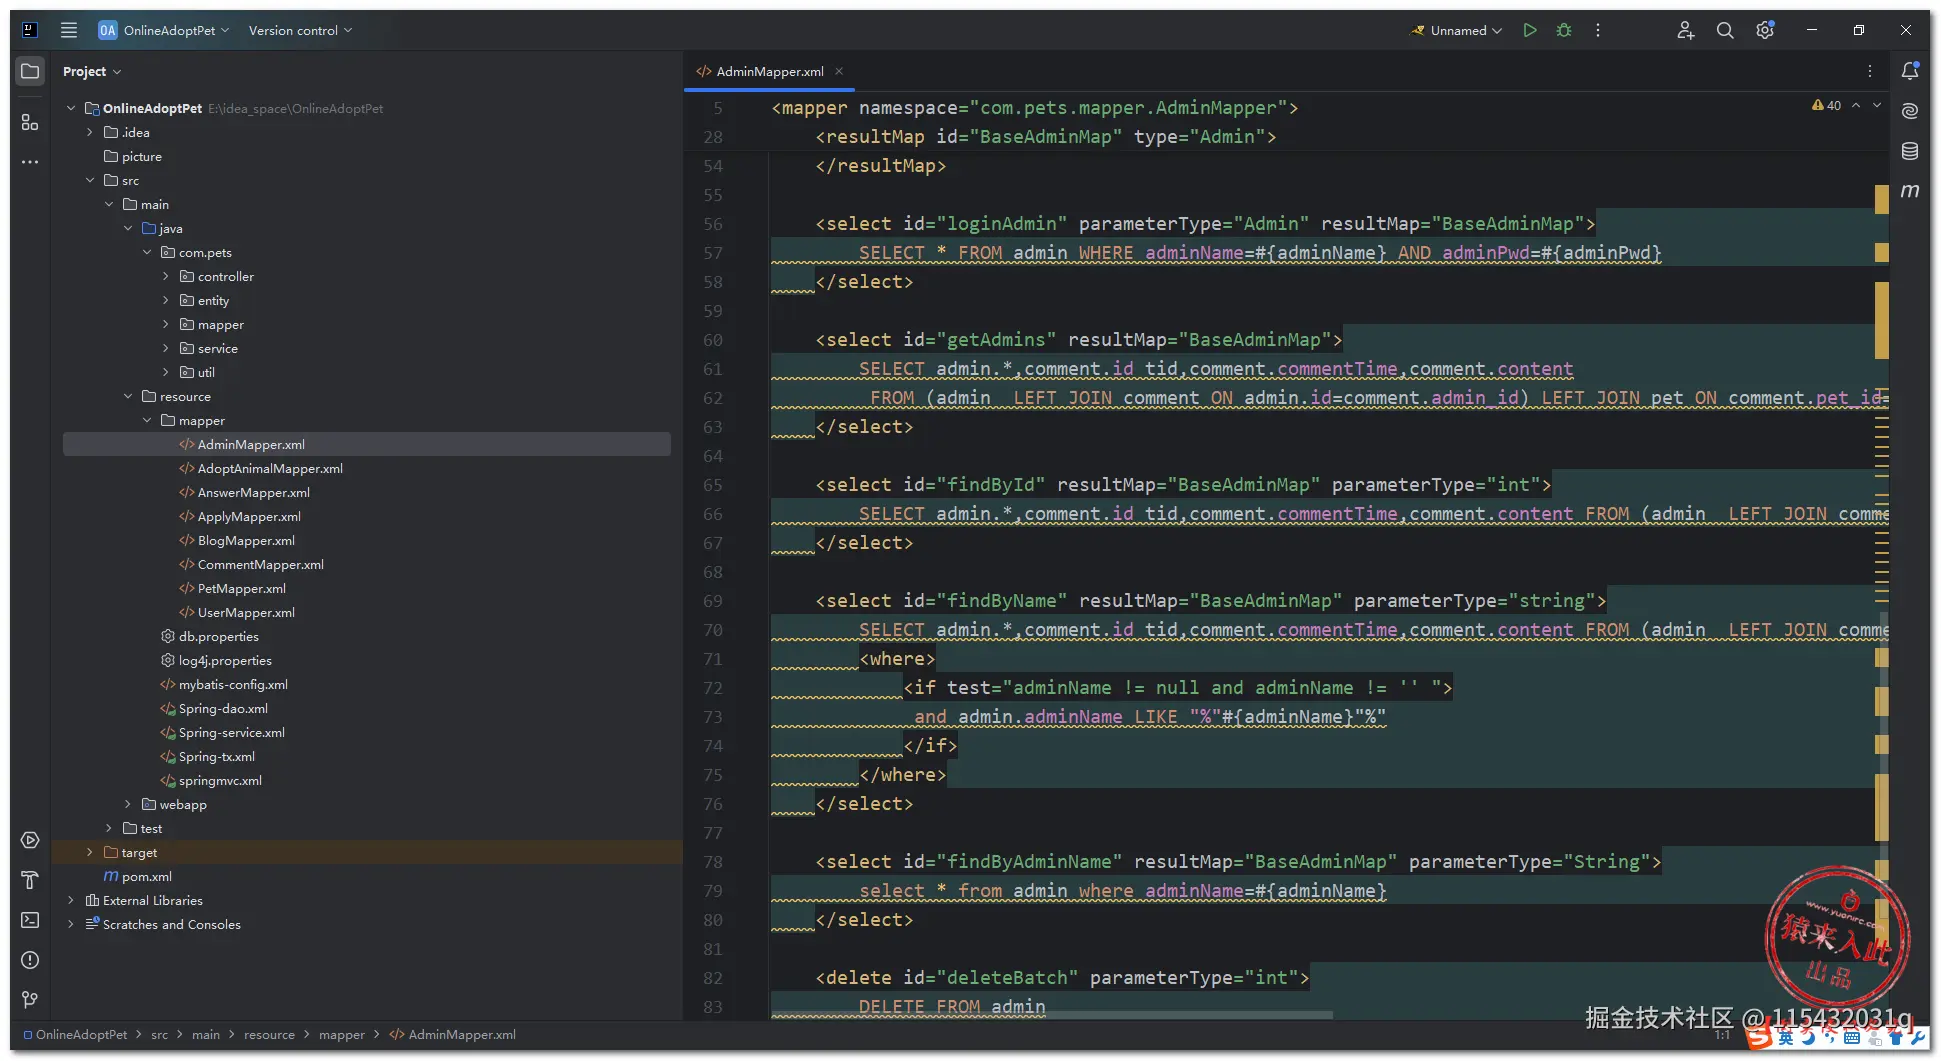Open the Database tool window
The image size is (1941, 1061).
pos(1910,151)
